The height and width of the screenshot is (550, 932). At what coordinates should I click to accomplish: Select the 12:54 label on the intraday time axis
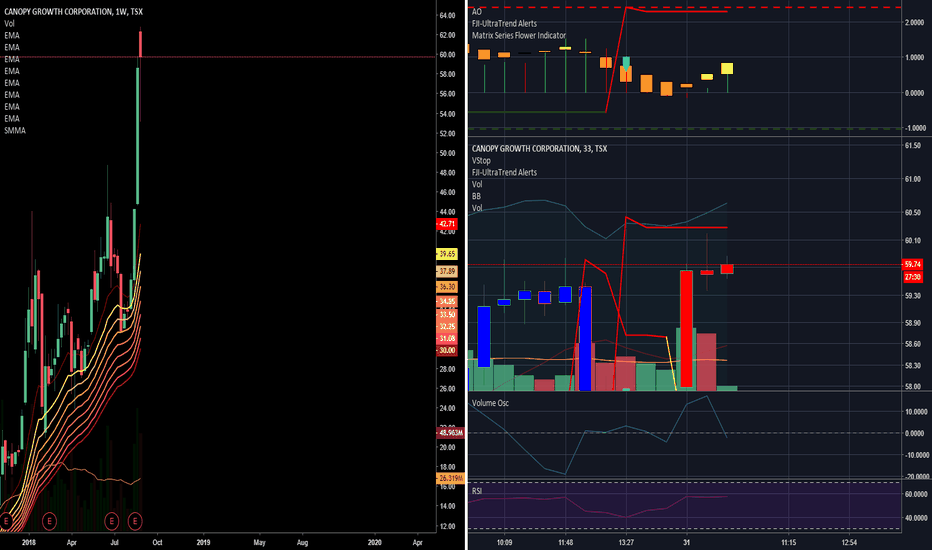click(x=849, y=542)
